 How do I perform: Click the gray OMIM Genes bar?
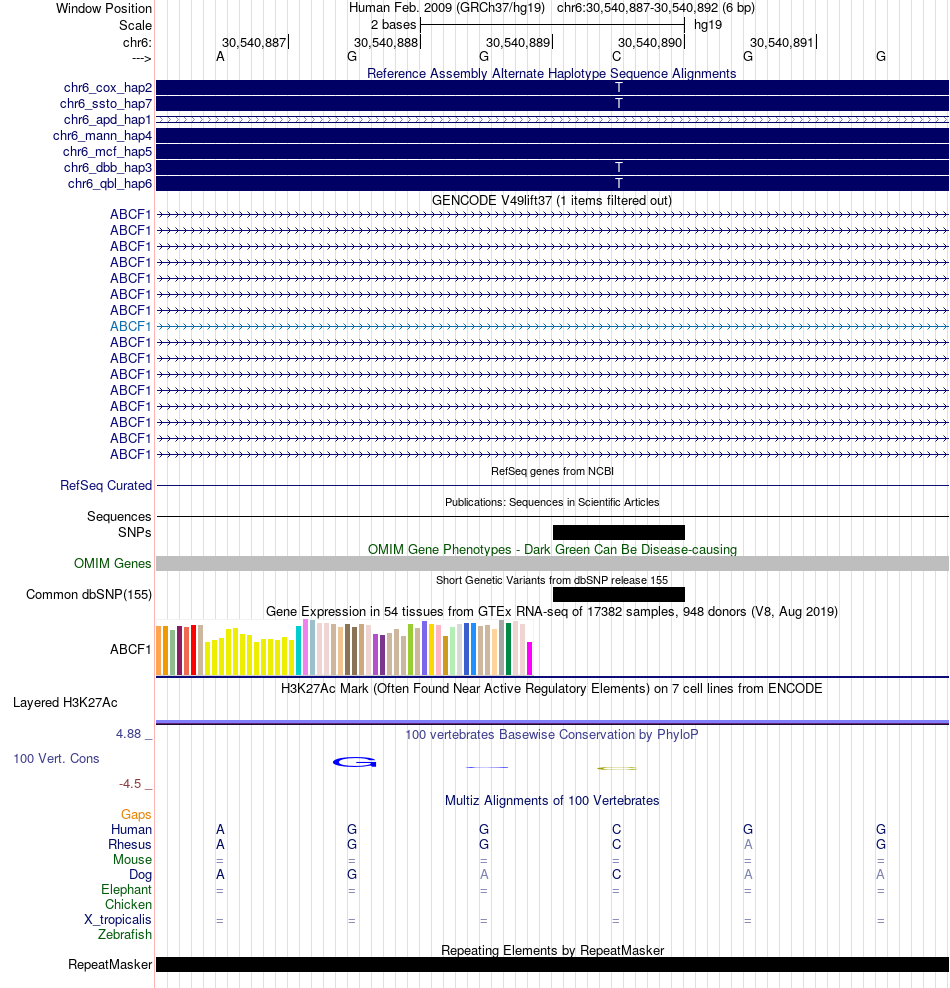point(552,563)
